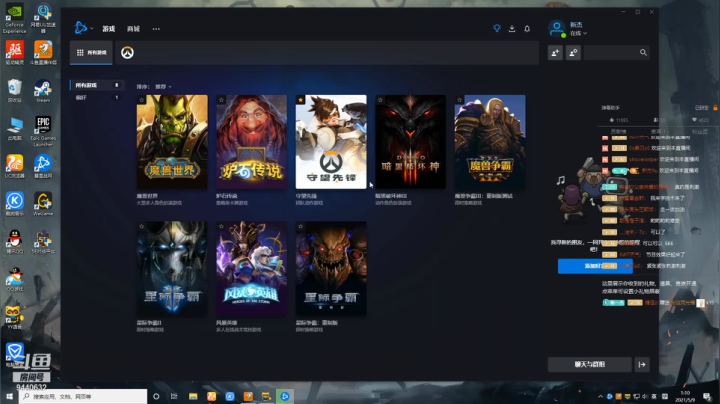The height and width of the screenshot is (404, 720).
Task: Select the 所有游戏 all games tab
Action: coord(91,52)
